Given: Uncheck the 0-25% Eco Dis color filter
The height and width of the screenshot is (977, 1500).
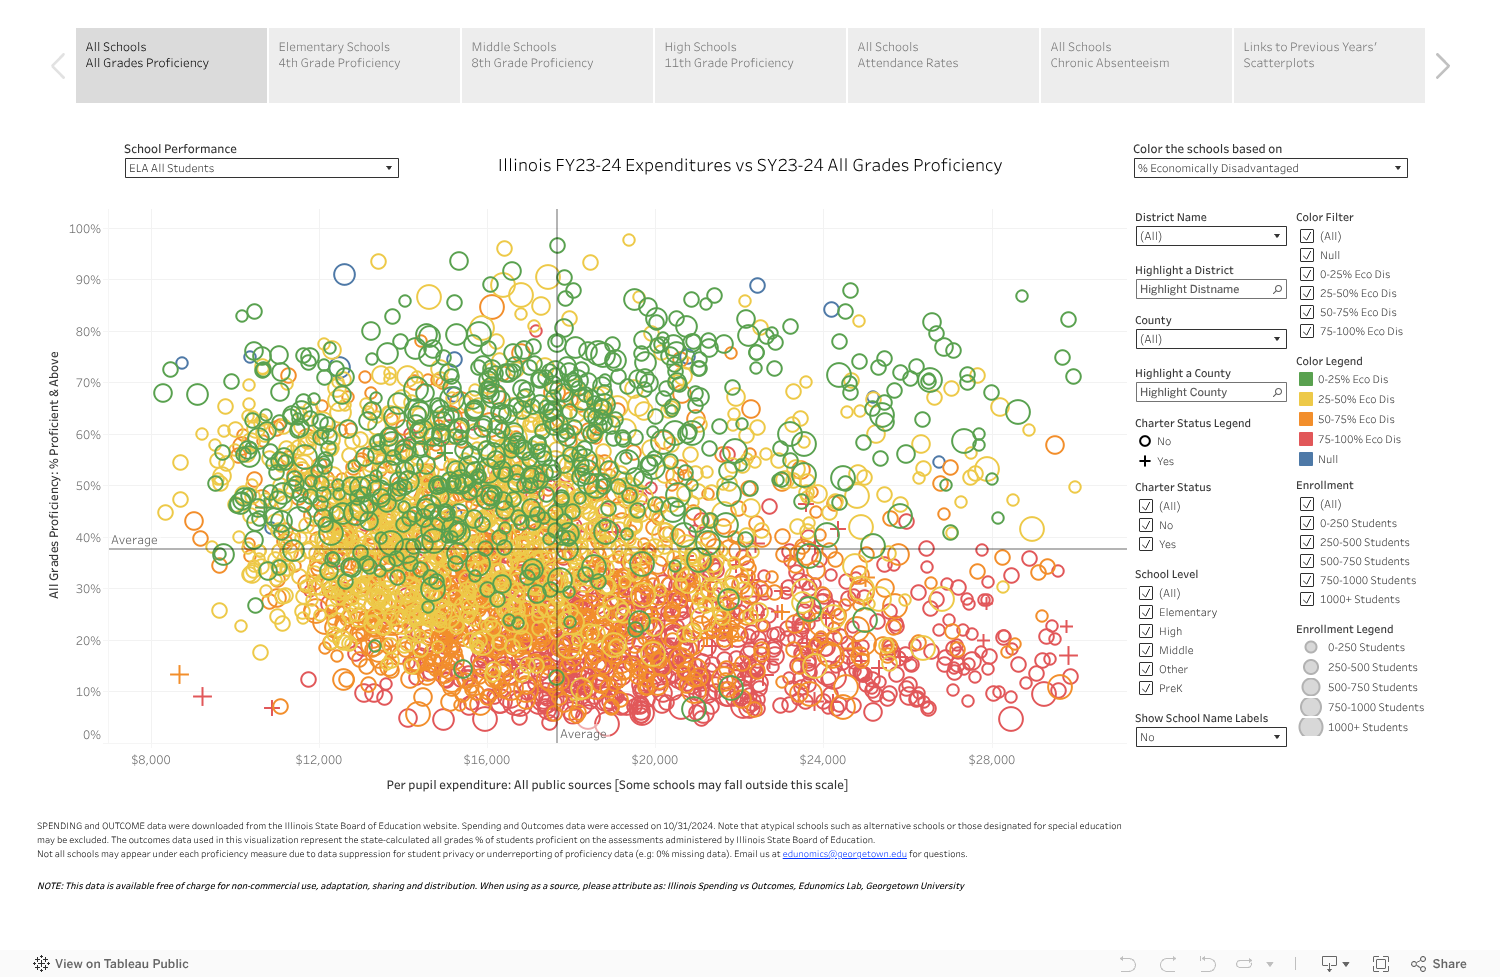Looking at the screenshot, I should coord(1307,274).
